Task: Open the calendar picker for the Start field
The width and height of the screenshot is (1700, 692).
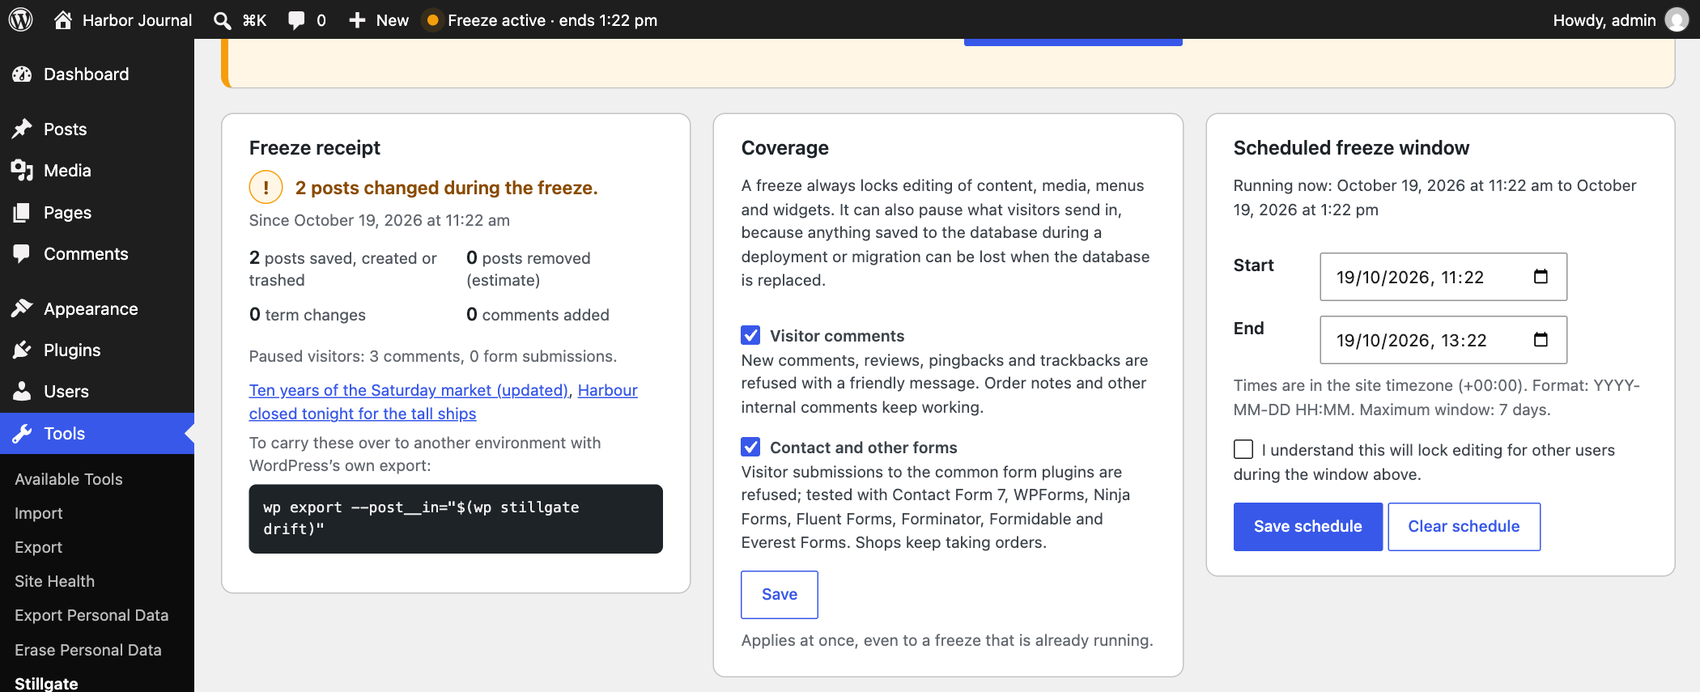Action: point(1541,277)
